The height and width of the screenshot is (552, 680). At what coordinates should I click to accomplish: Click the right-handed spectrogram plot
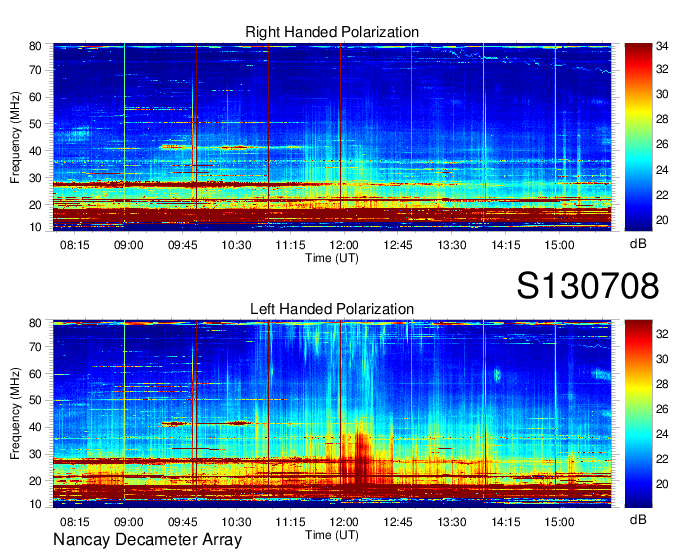tap(332, 137)
